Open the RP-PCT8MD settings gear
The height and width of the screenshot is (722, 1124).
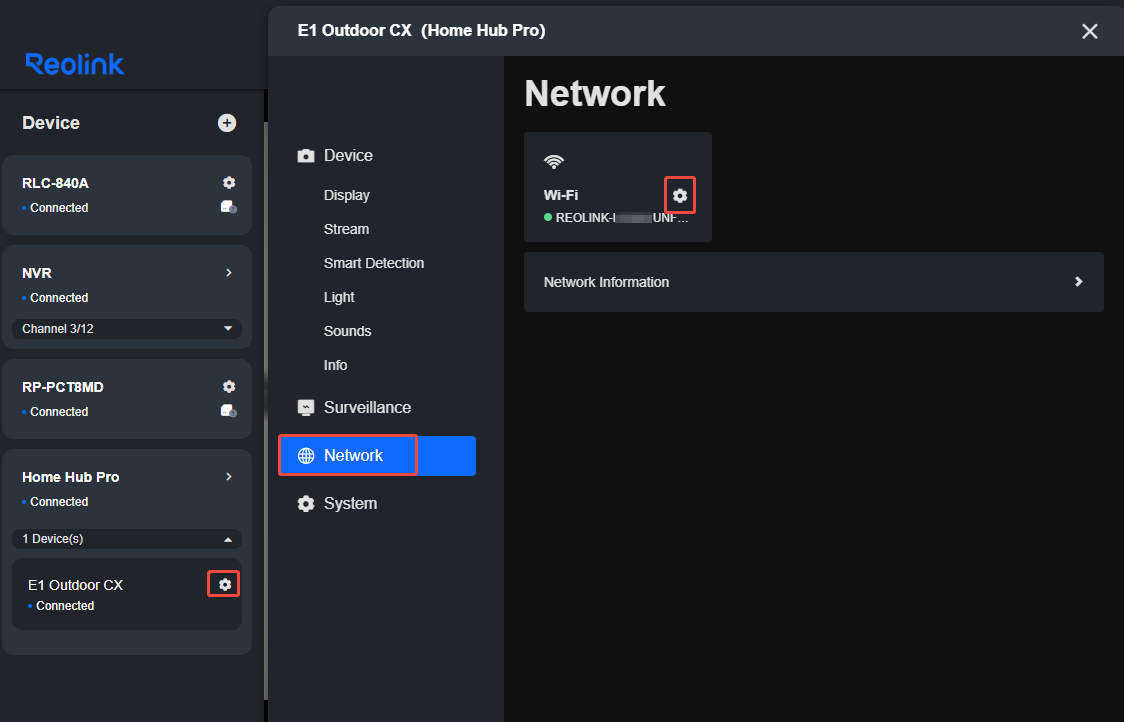(x=228, y=386)
